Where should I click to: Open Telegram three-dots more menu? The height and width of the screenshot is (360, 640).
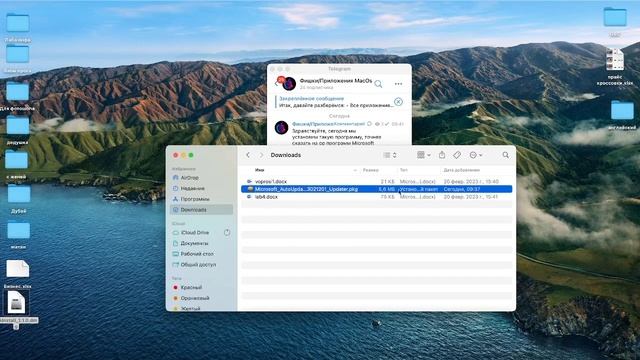pos(398,84)
